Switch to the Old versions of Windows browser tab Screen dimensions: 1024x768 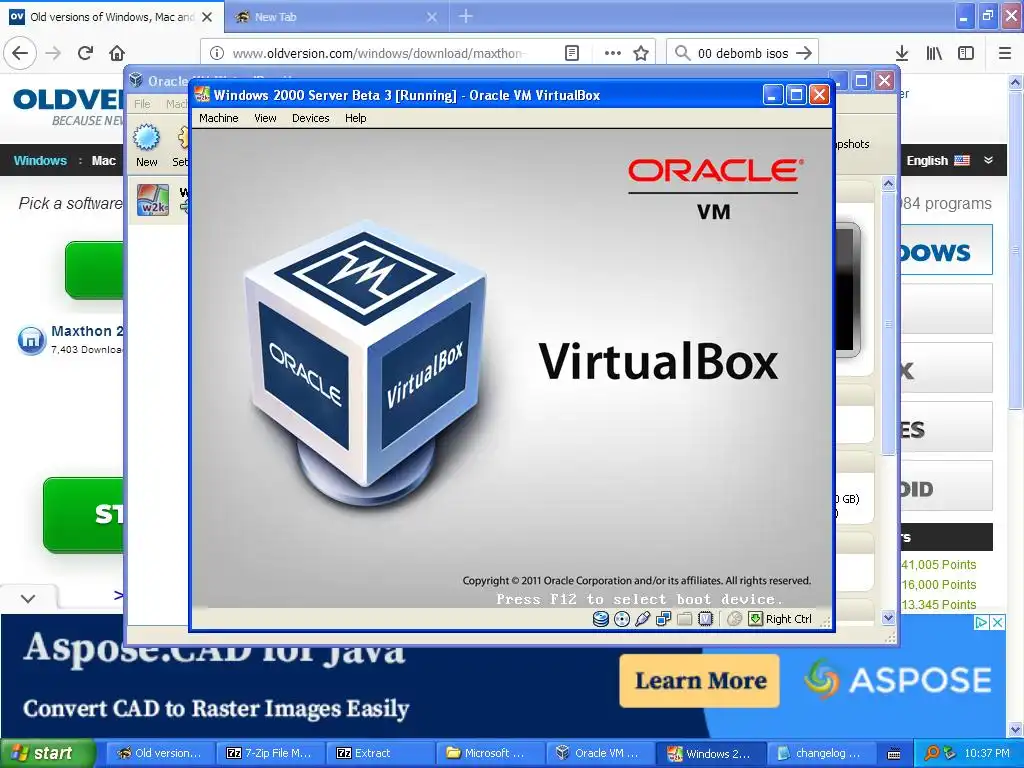point(112,17)
